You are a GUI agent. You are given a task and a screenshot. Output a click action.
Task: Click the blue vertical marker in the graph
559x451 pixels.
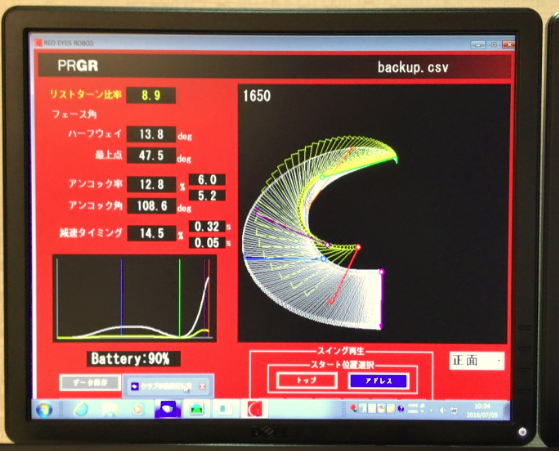(122, 298)
